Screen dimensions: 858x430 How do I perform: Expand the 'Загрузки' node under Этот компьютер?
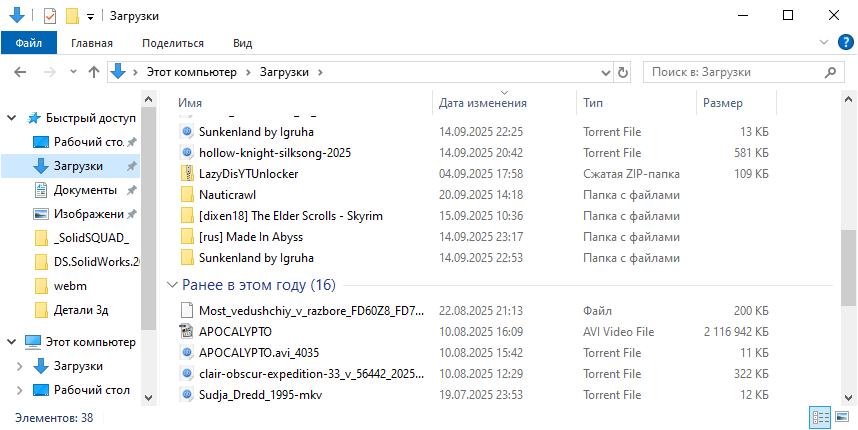pos(19,366)
